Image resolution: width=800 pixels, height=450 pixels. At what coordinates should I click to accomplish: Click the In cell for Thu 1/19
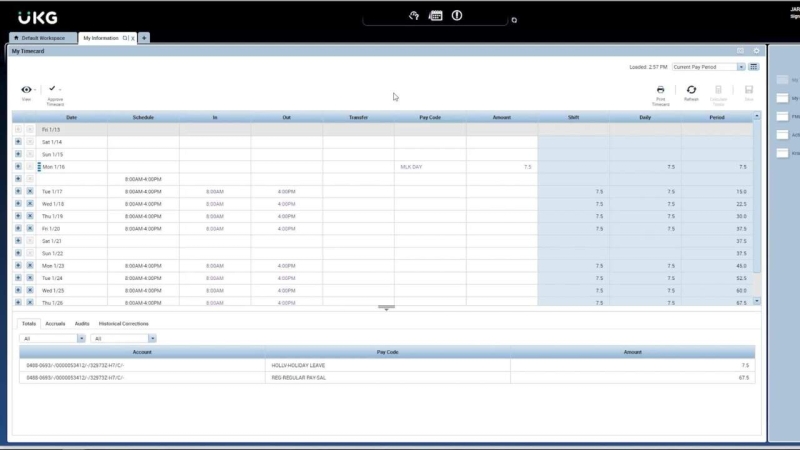215,216
